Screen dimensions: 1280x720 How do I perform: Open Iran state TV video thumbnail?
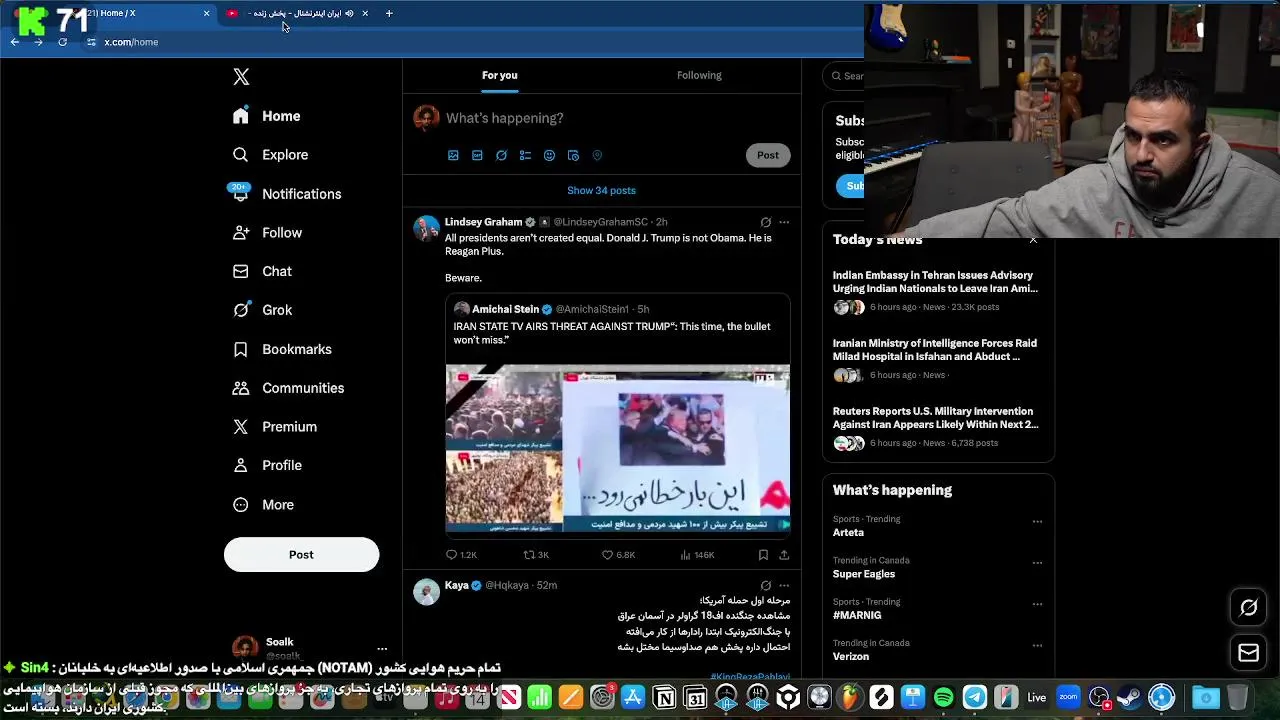[618, 449]
